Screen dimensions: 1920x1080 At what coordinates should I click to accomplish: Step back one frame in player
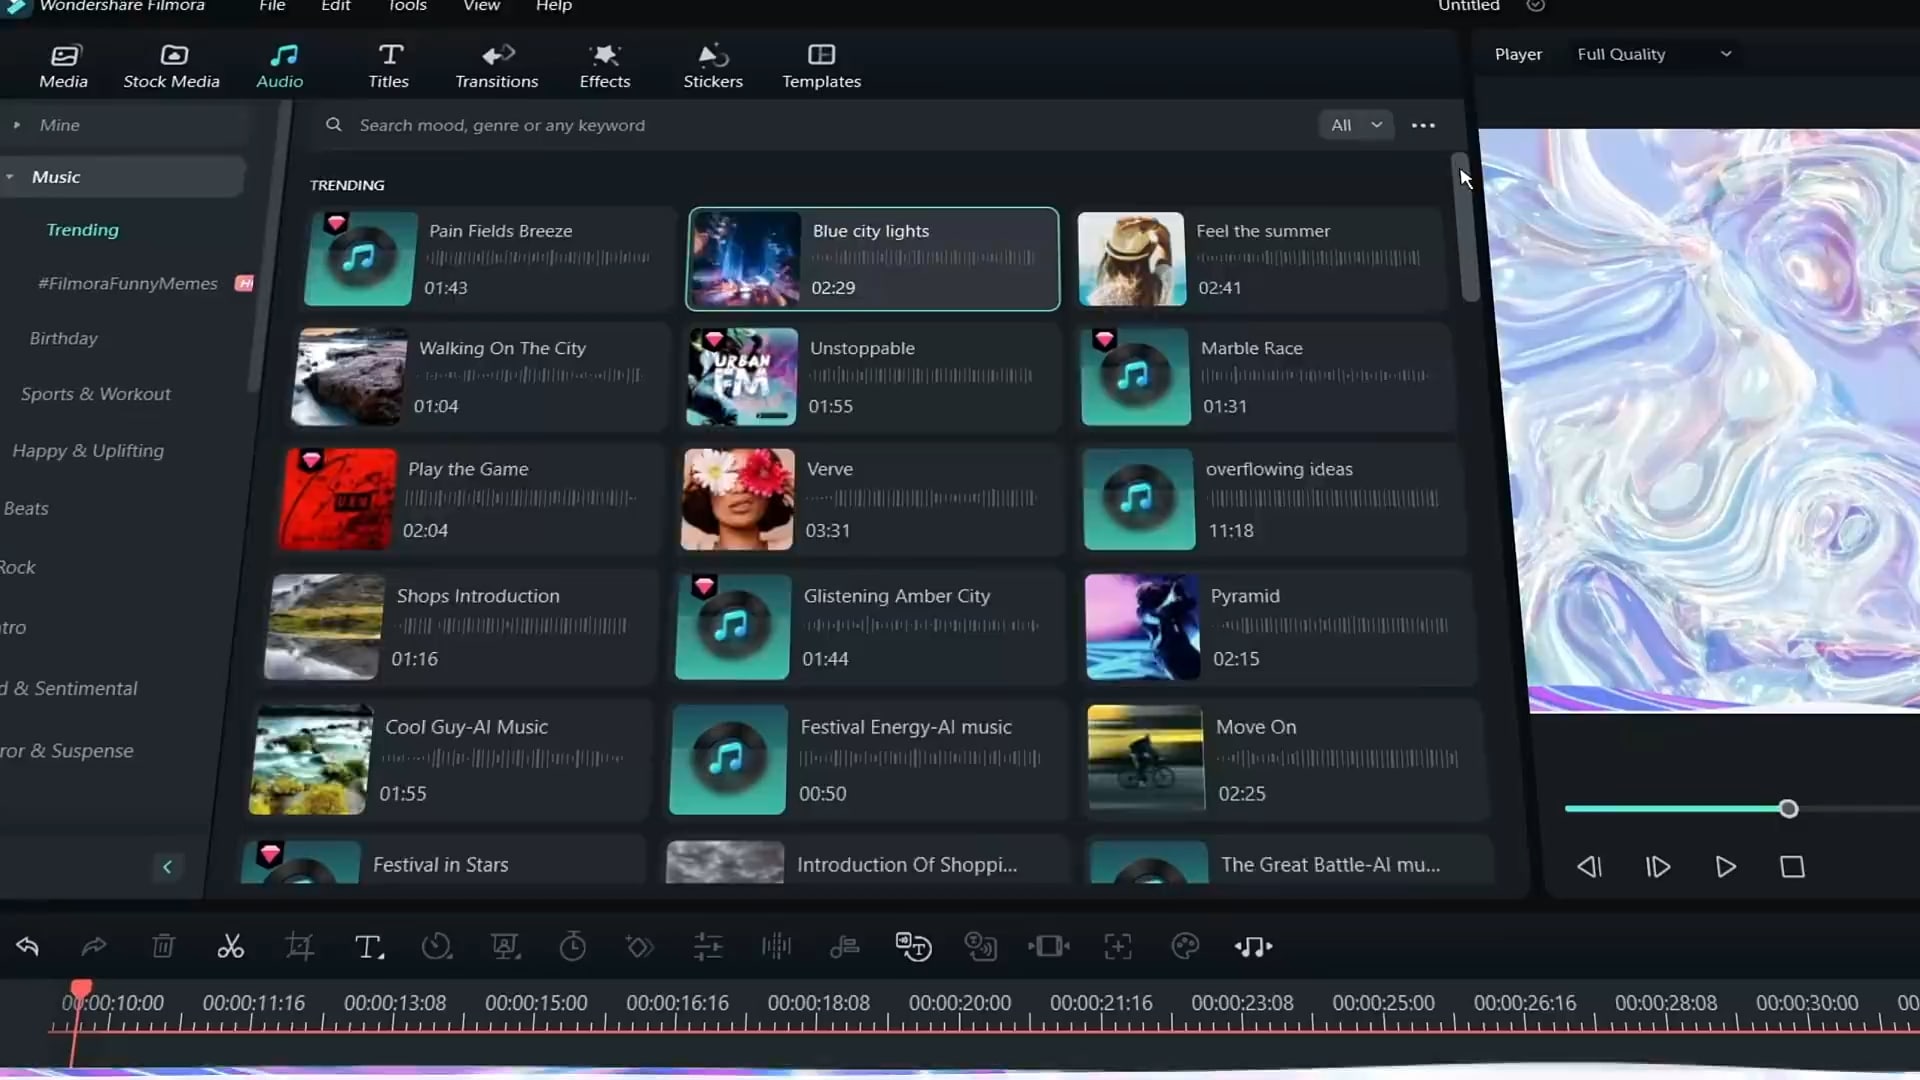tap(1589, 867)
